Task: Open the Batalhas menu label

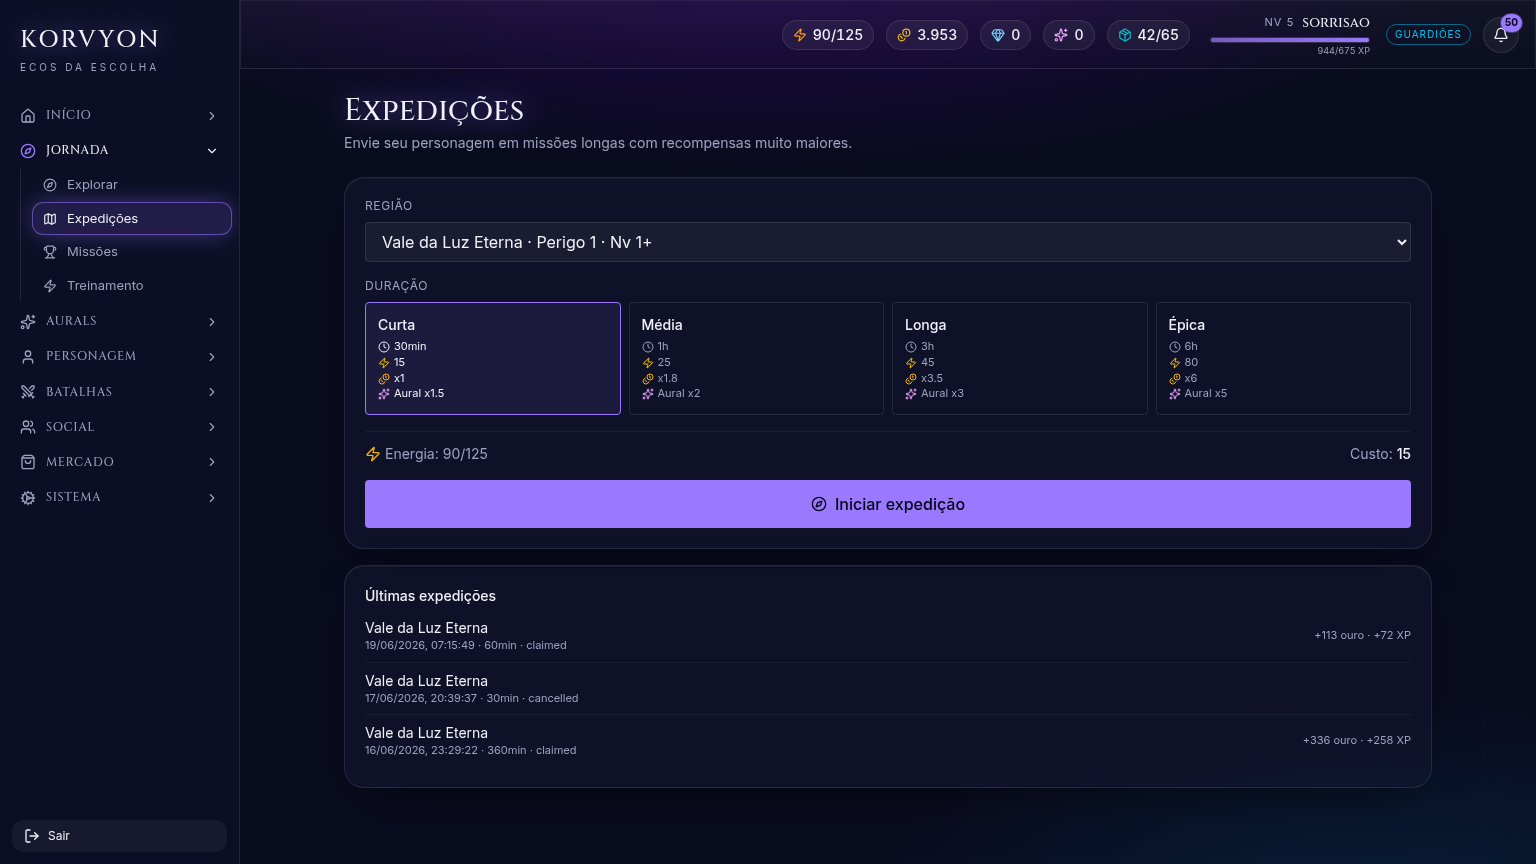Action: 79,392
